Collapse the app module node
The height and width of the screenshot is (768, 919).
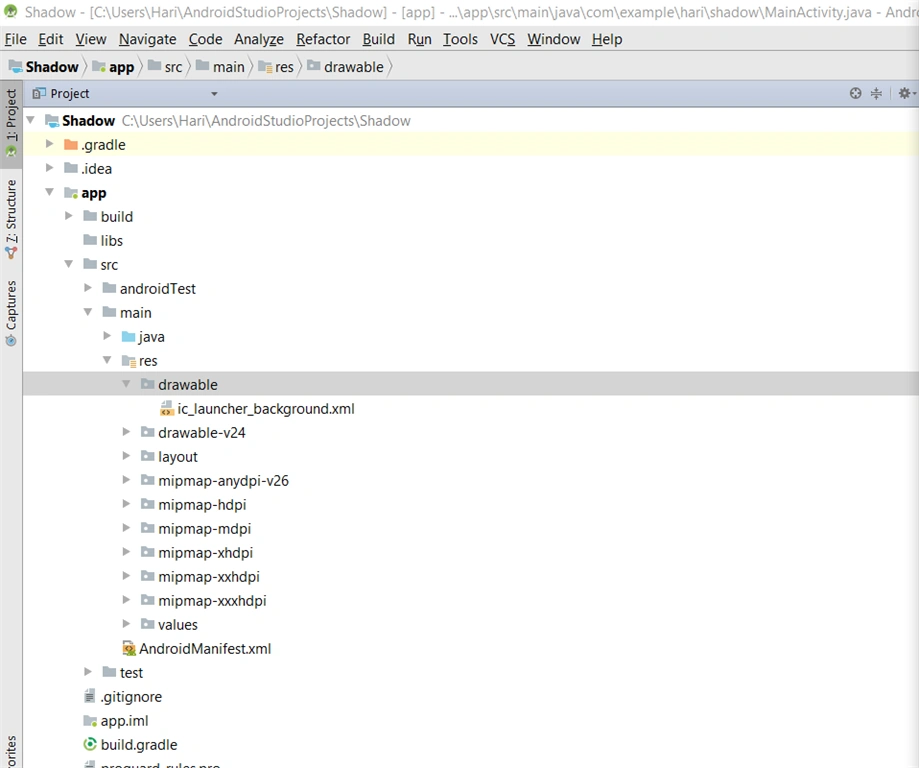click(x=50, y=192)
